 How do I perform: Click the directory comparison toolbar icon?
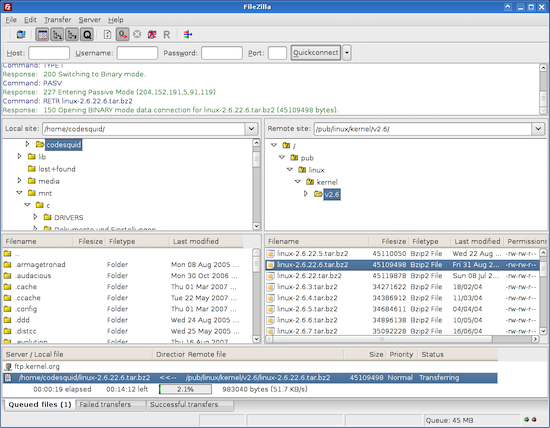pos(188,34)
